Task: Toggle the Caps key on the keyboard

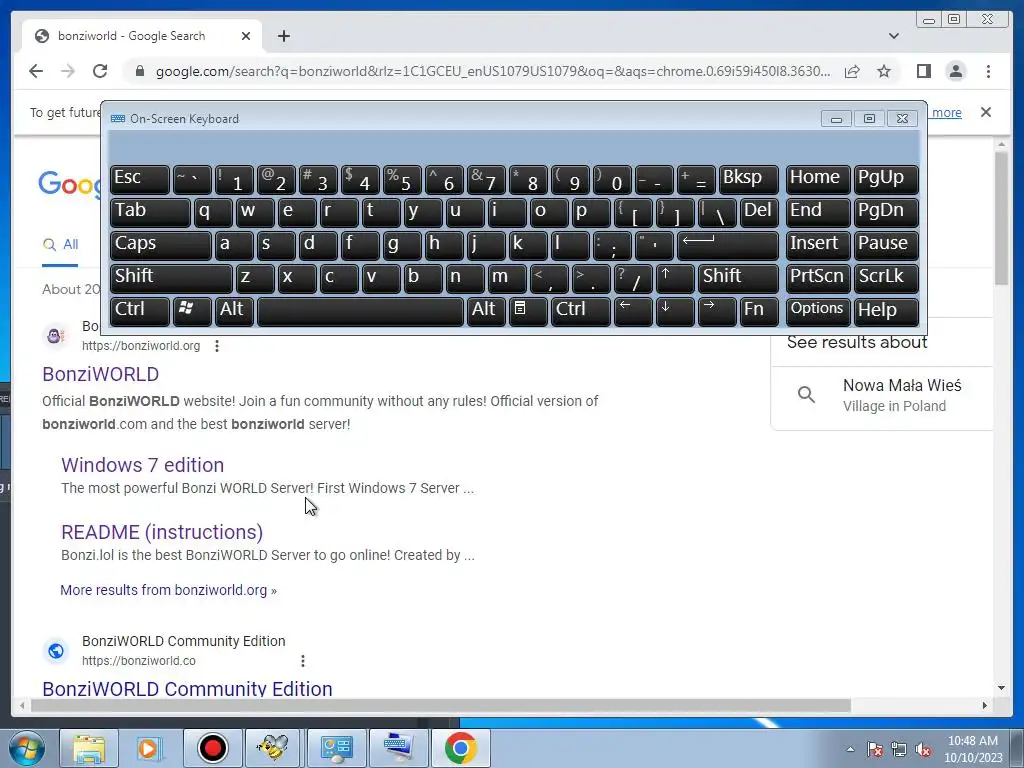Action: pyautogui.click(x=161, y=246)
